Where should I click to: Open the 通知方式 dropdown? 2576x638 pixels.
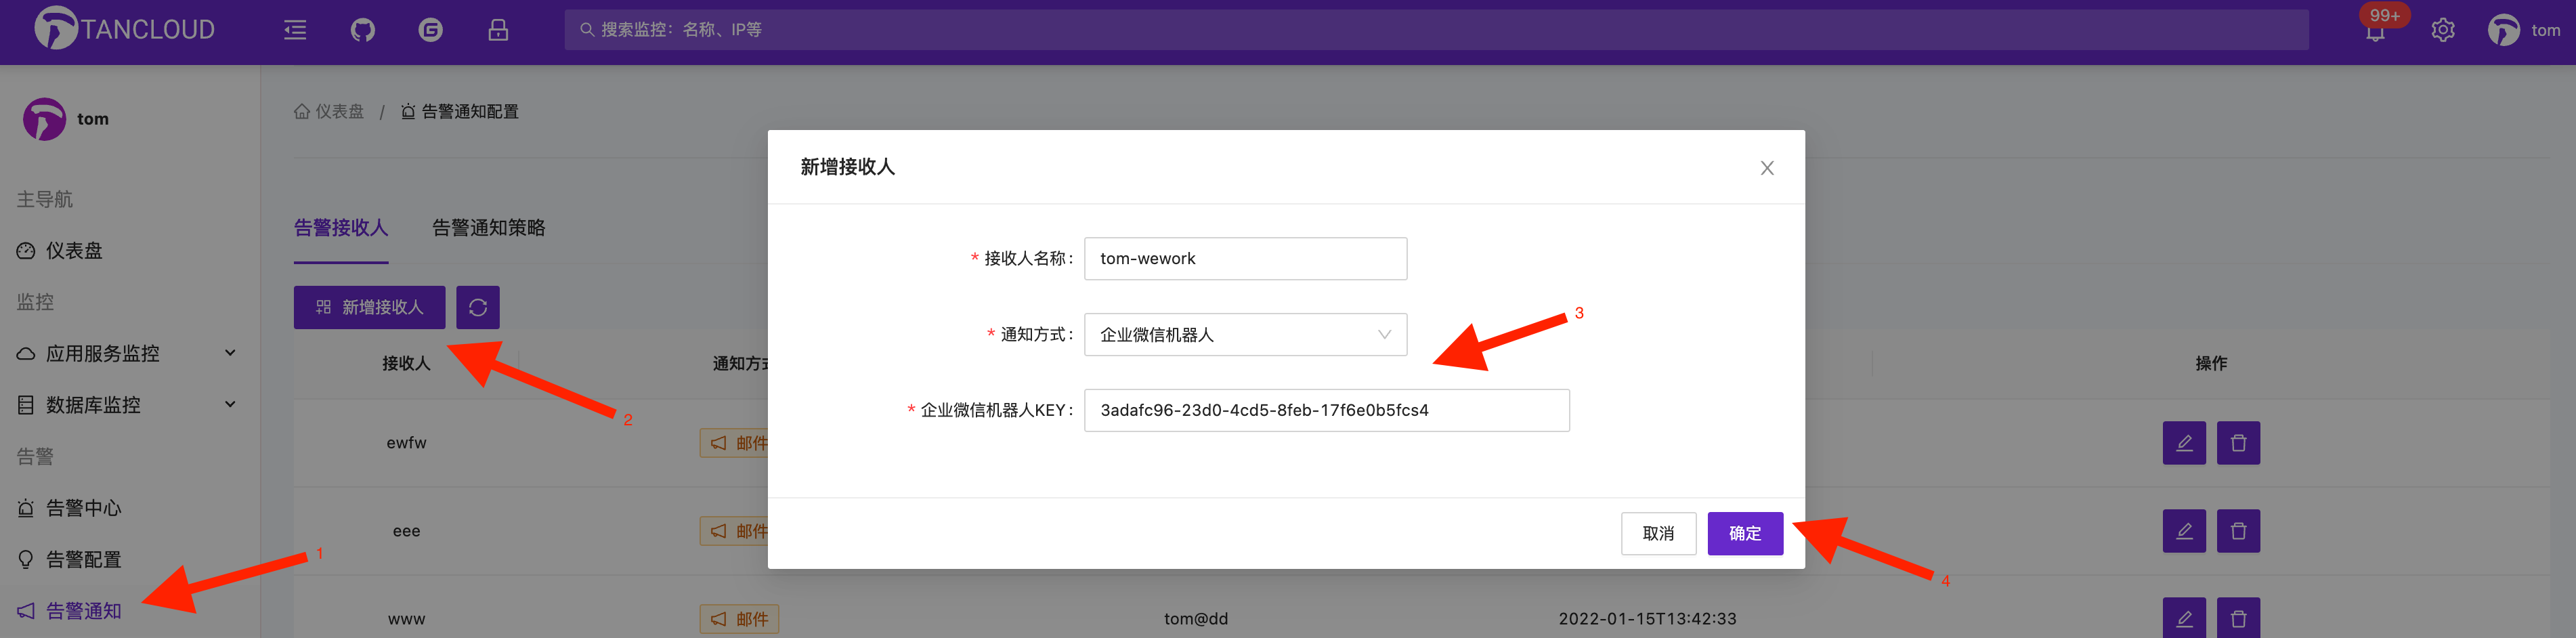point(1245,335)
